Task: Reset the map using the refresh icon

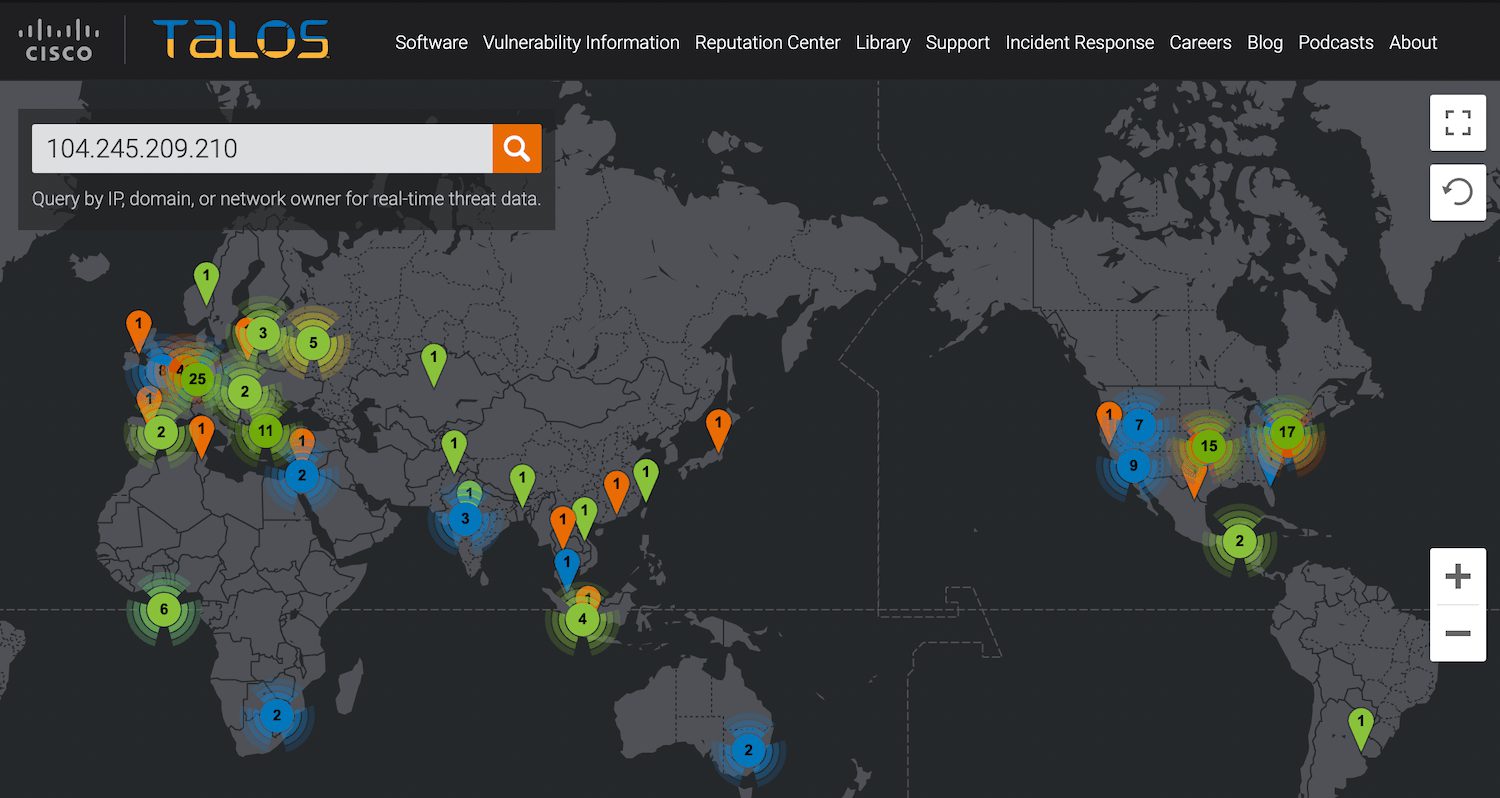Action: click(1457, 191)
